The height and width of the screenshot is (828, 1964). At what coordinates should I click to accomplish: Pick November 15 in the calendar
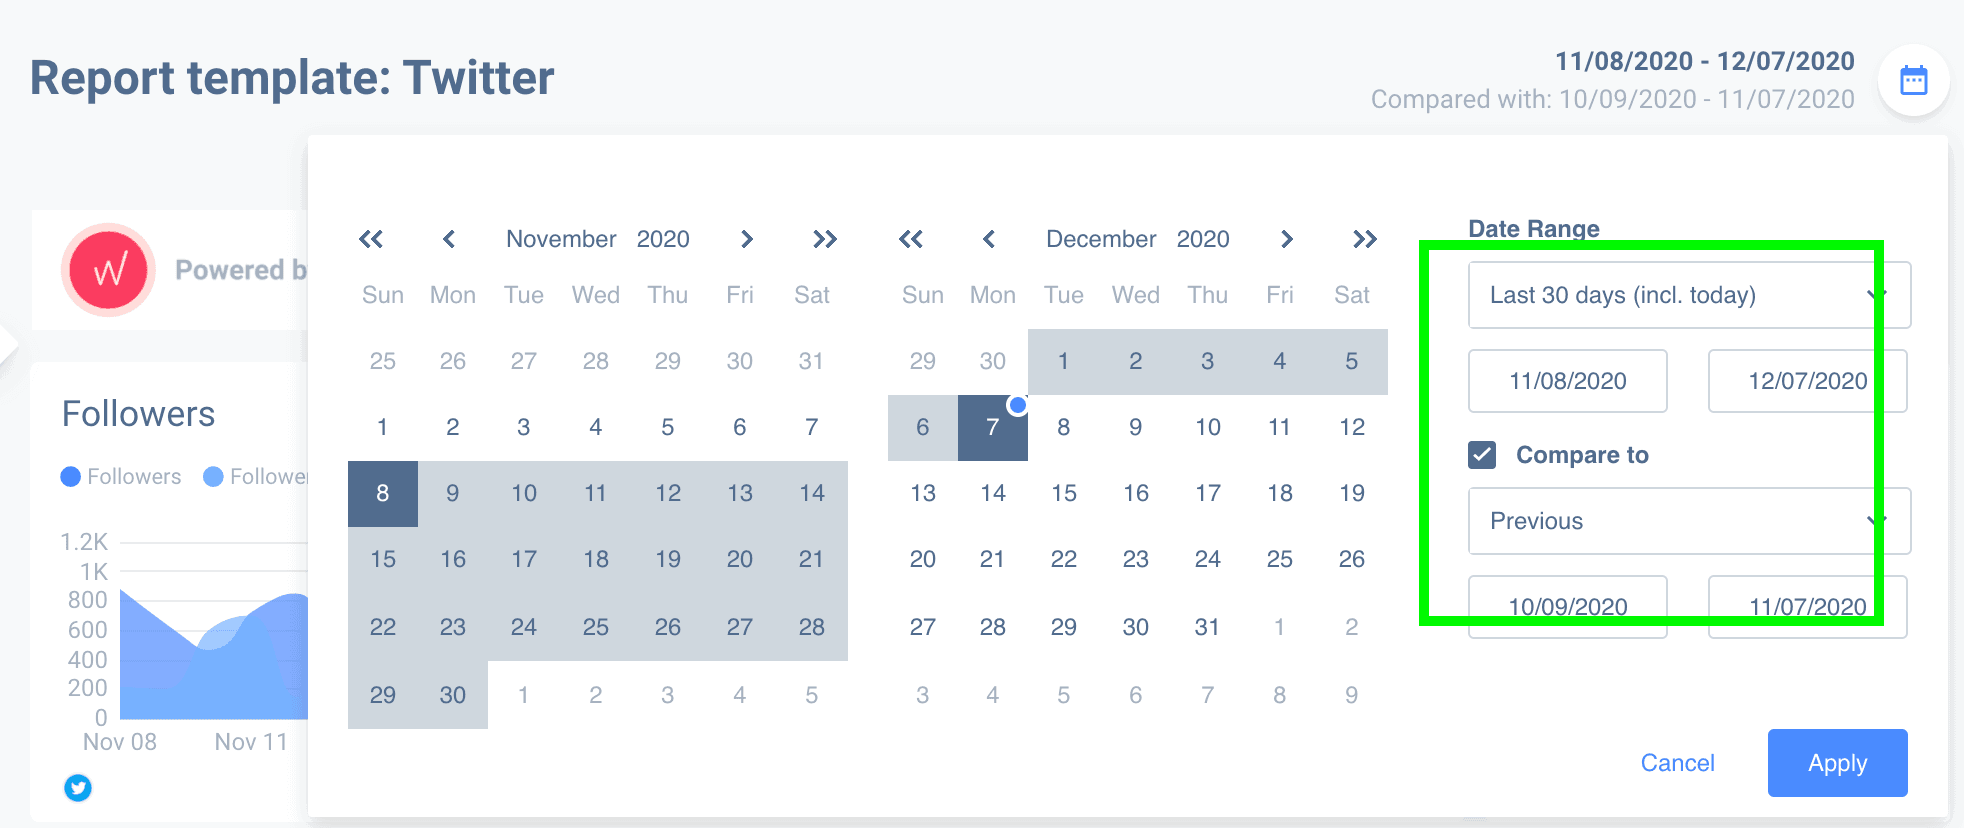tap(383, 559)
